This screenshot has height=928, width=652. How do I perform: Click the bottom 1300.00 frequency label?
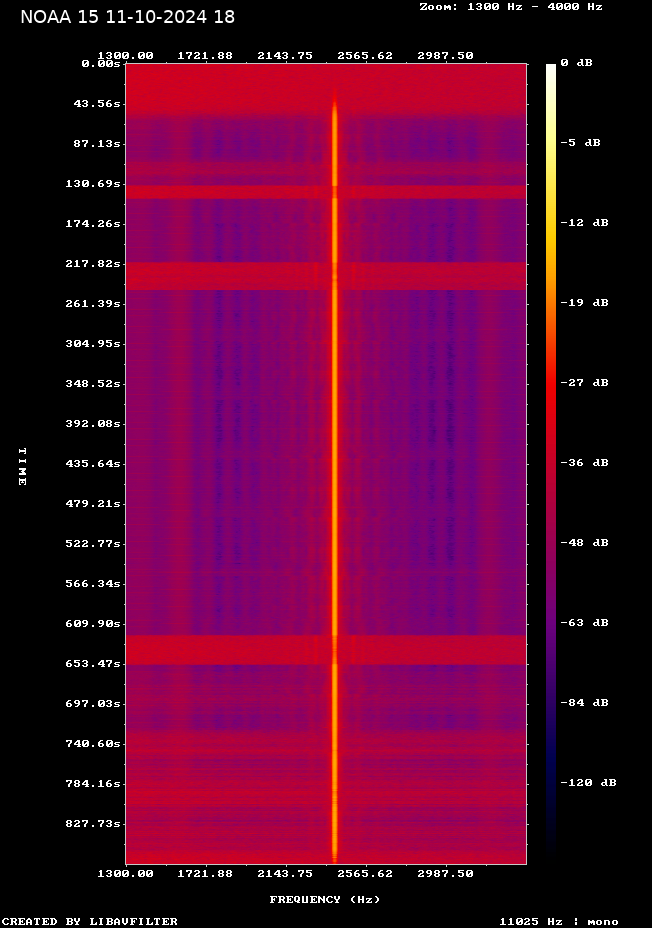pos(125,873)
